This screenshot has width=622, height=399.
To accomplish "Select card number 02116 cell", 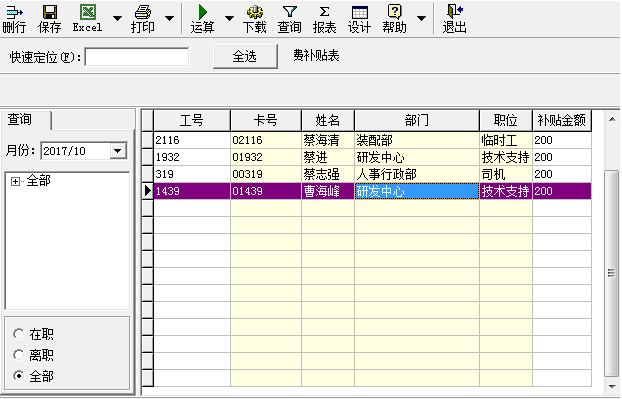I will pyautogui.click(x=266, y=140).
